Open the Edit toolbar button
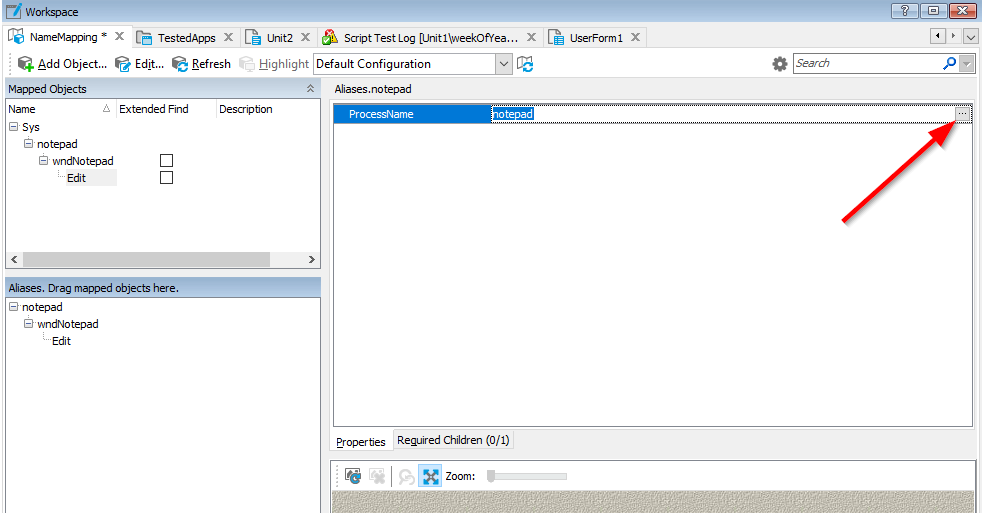Viewport: 982px width, 513px height. coord(140,64)
